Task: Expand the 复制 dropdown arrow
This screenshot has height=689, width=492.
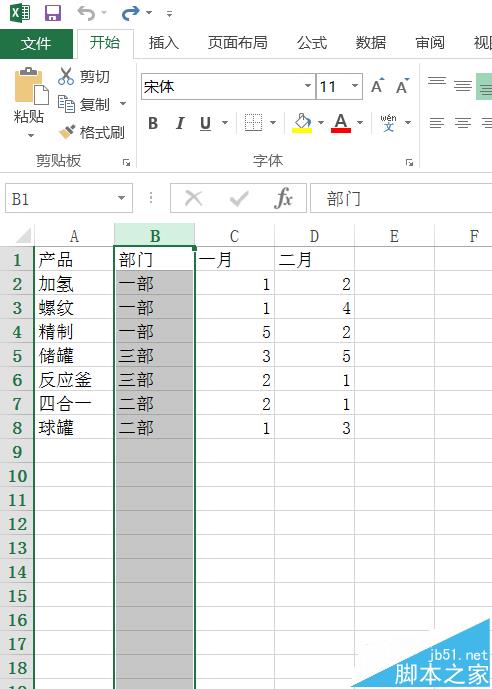Action: (x=123, y=104)
